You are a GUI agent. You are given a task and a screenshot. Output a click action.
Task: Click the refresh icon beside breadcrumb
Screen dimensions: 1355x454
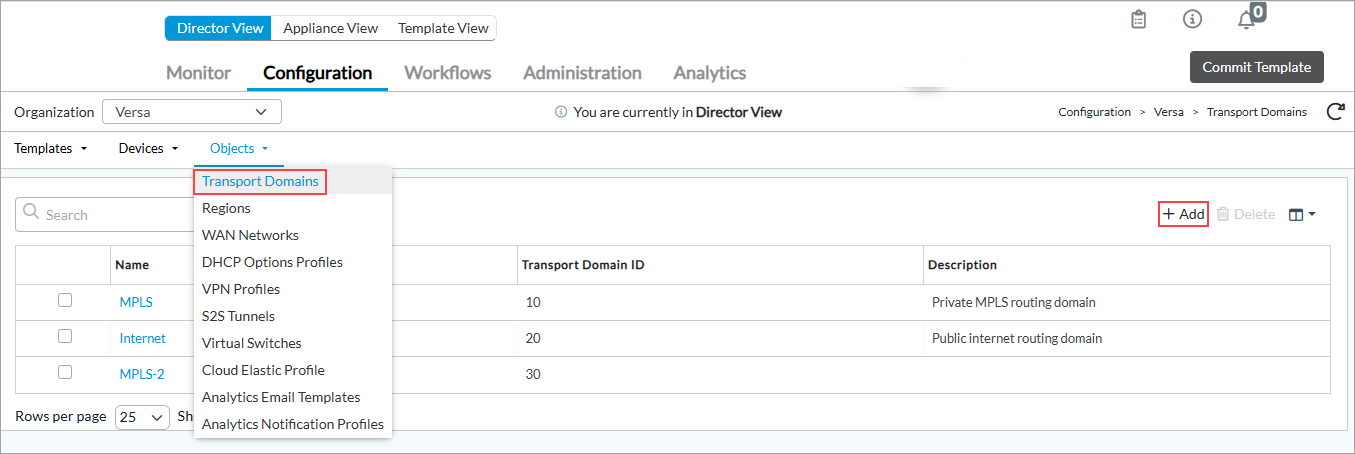pyautogui.click(x=1334, y=112)
